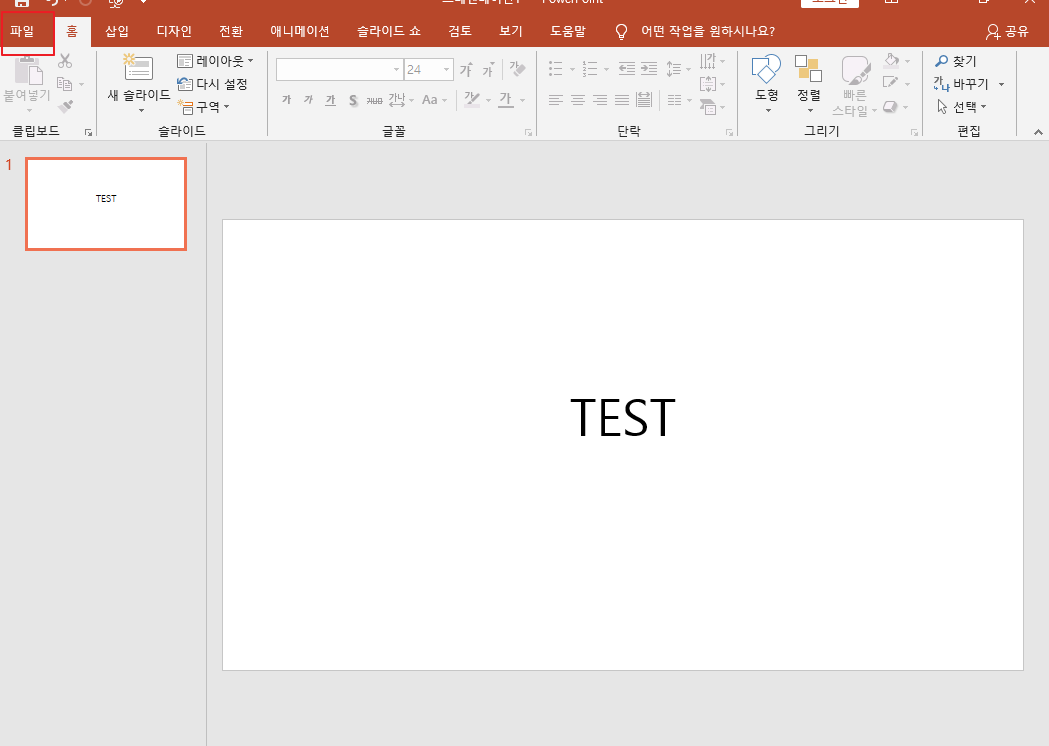Click the increase font size icon
This screenshot has height=746, width=1049.
pos(466,69)
